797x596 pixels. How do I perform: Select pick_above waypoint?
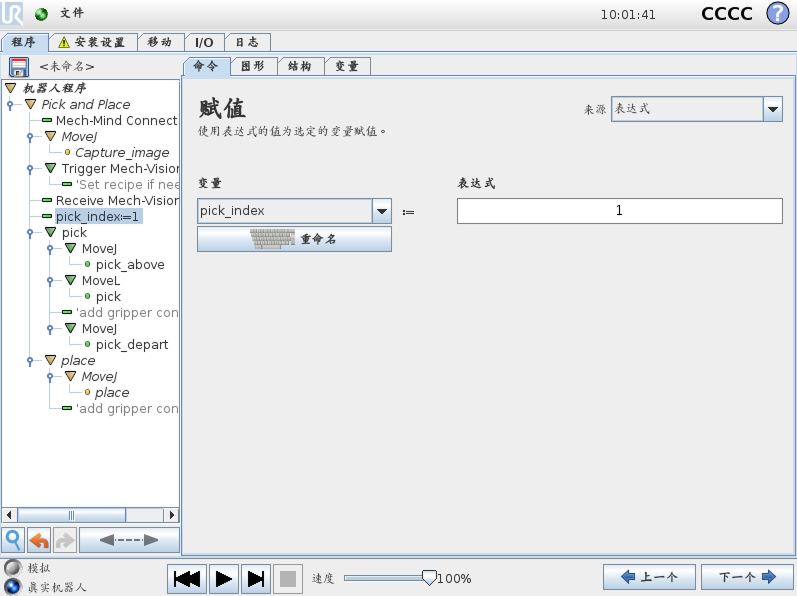[130, 264]
